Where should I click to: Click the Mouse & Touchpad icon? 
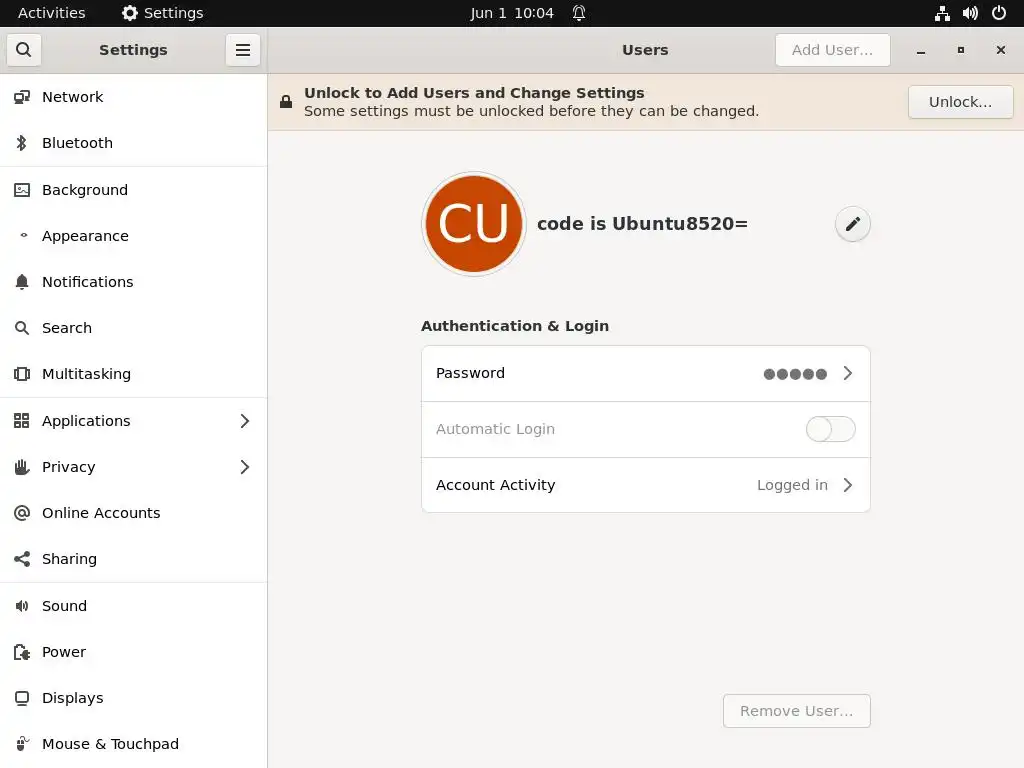[22, 744]
